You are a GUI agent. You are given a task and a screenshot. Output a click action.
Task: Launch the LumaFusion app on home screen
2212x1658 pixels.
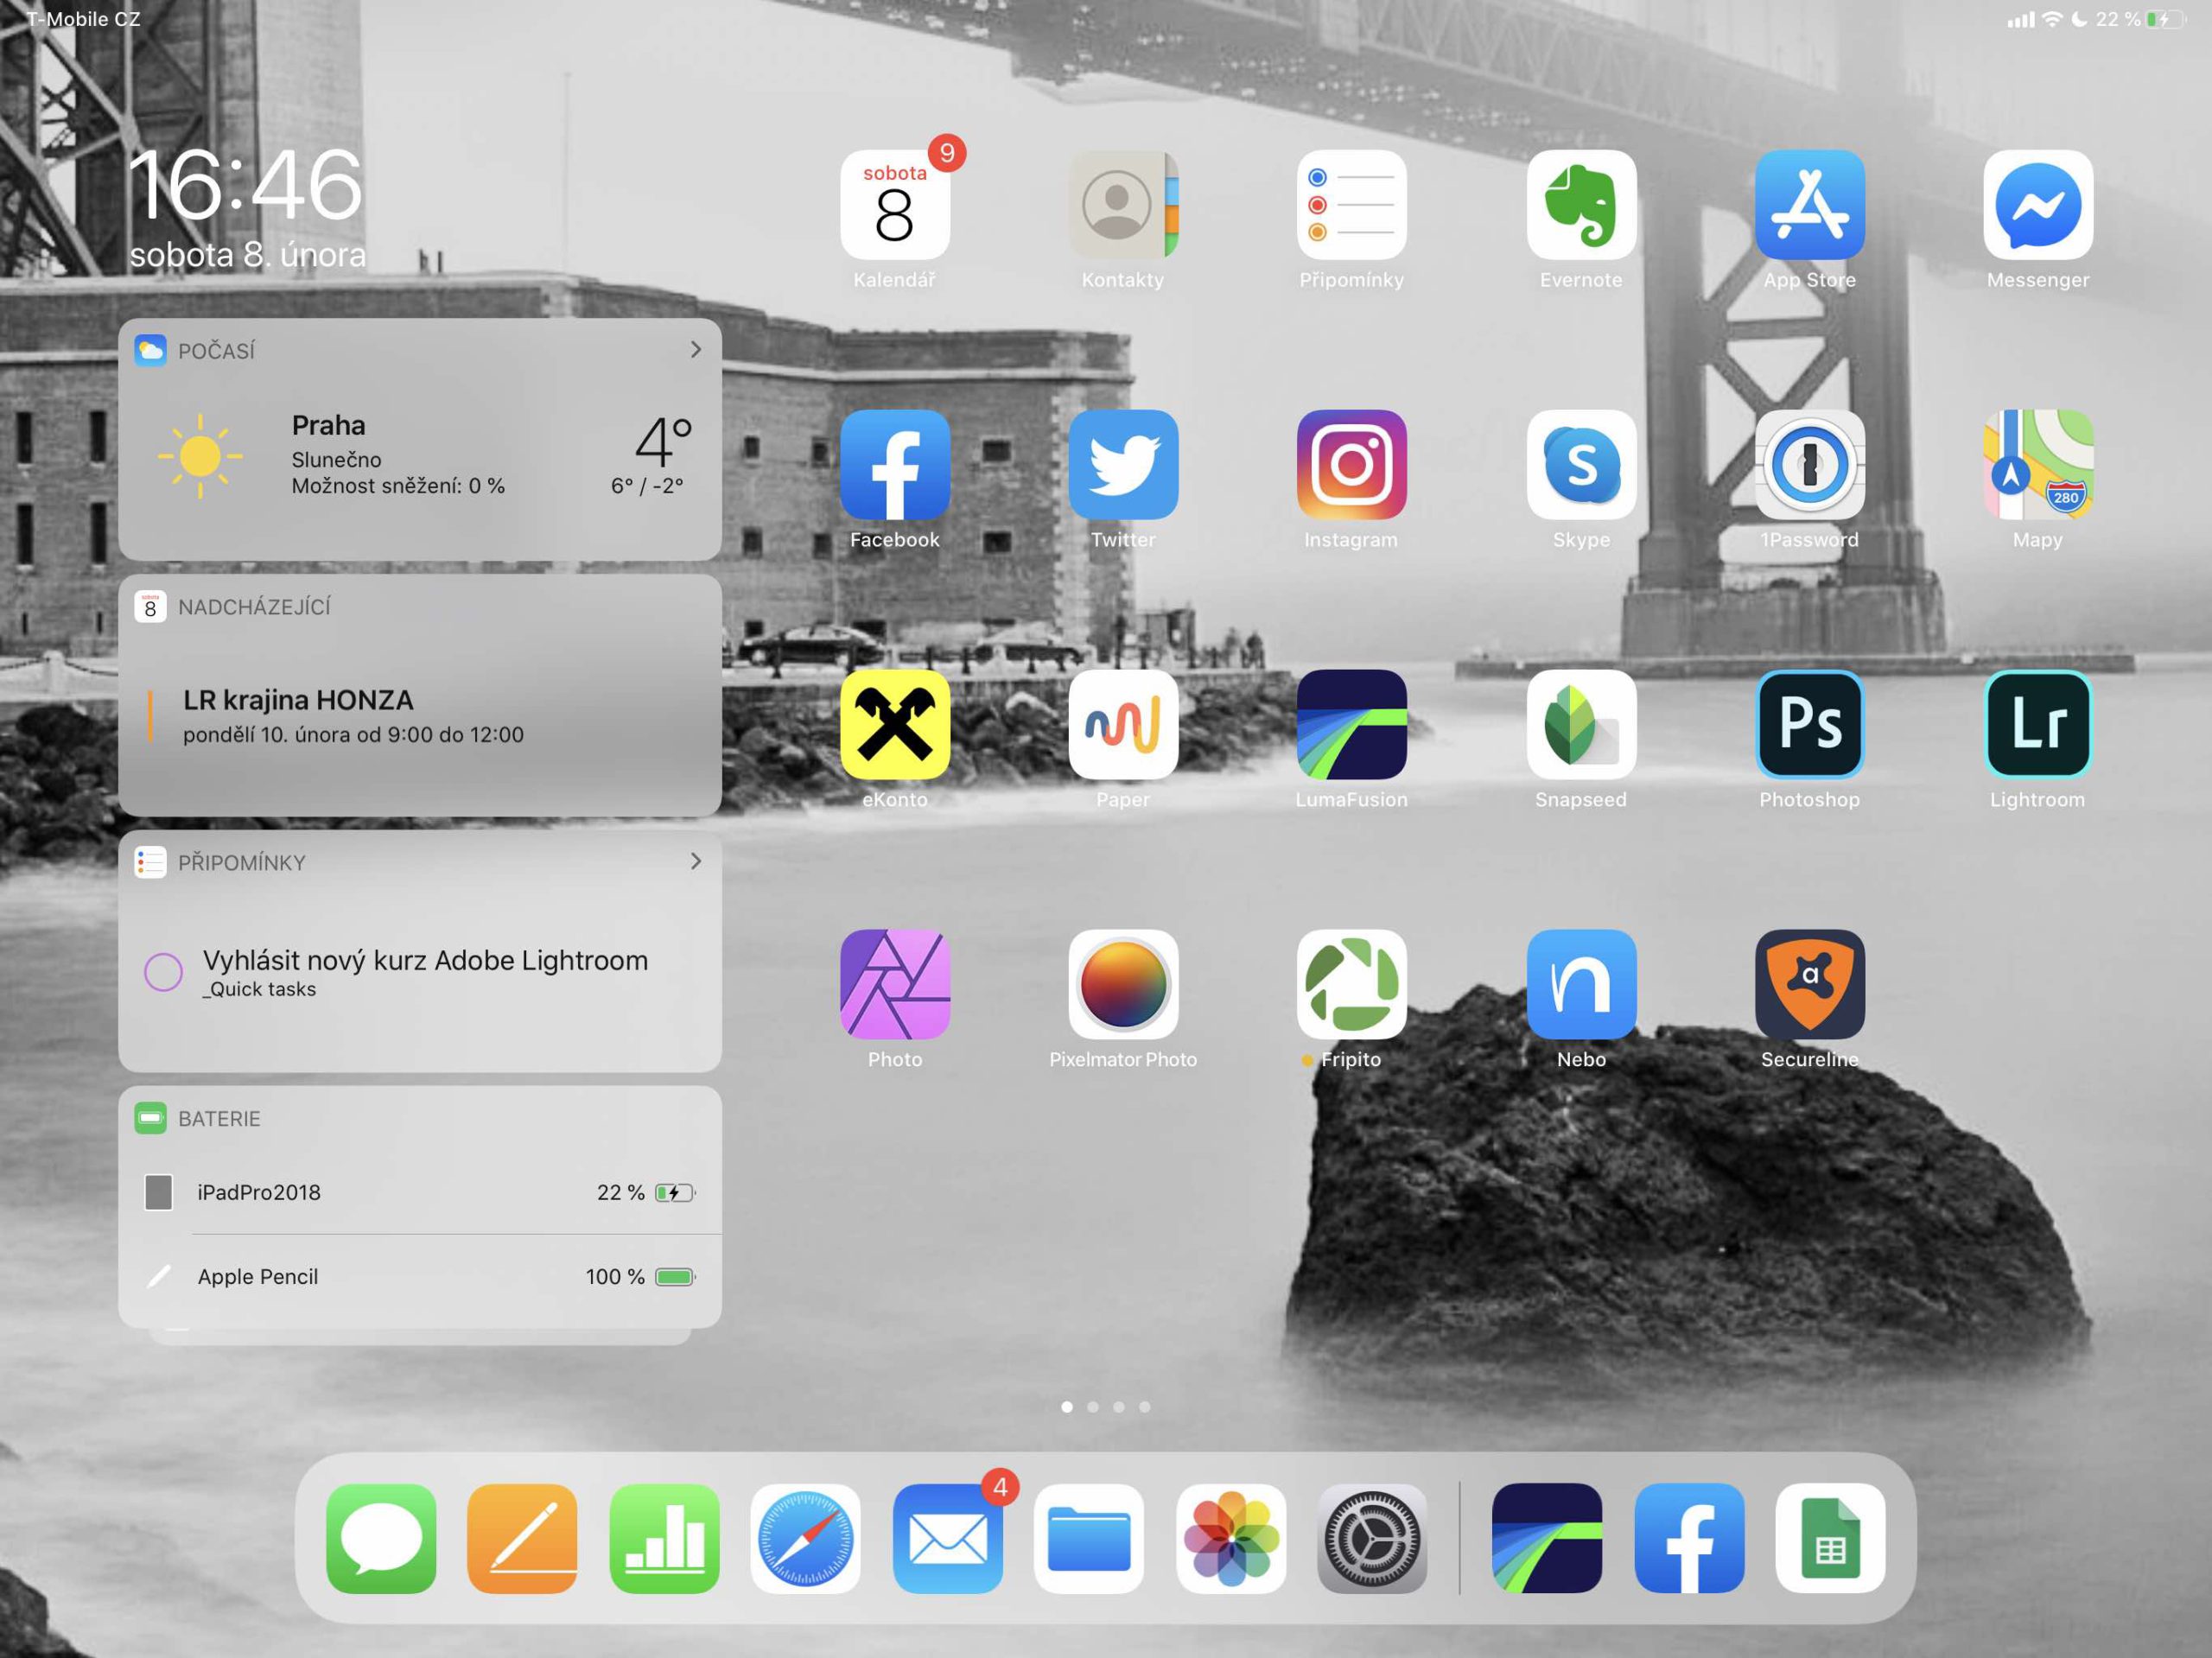pyautogui.click(x=1351, y=724)
